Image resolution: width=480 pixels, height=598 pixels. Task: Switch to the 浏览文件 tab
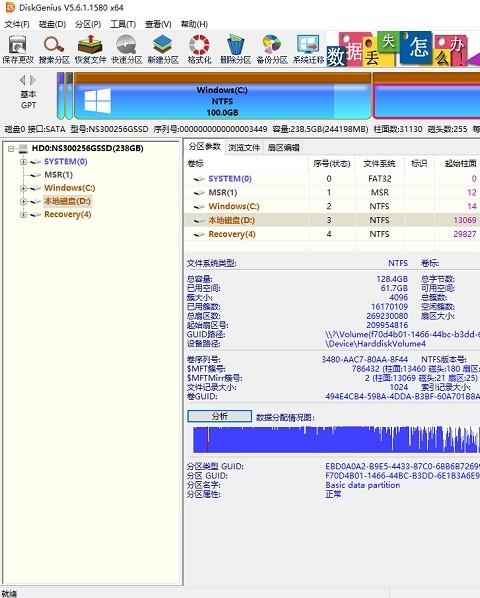coord(244,148)
